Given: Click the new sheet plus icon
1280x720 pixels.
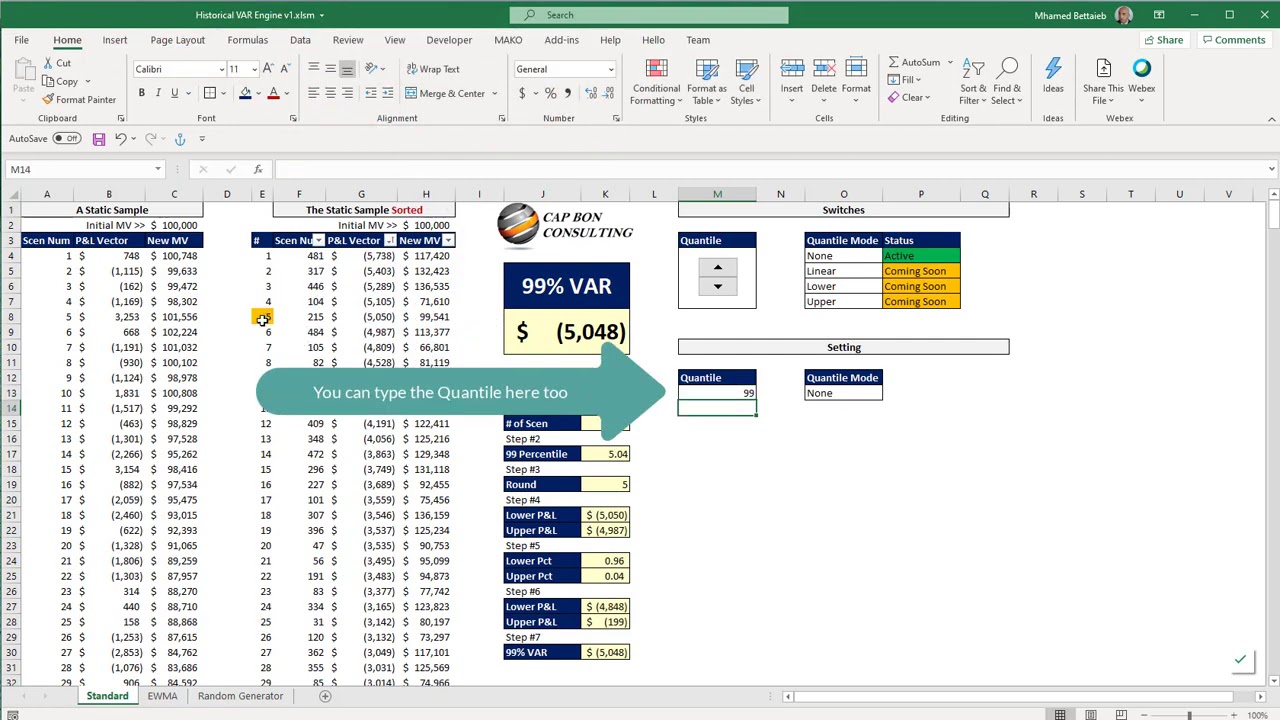Looking at the screenshot, I should tap(325, 696).
